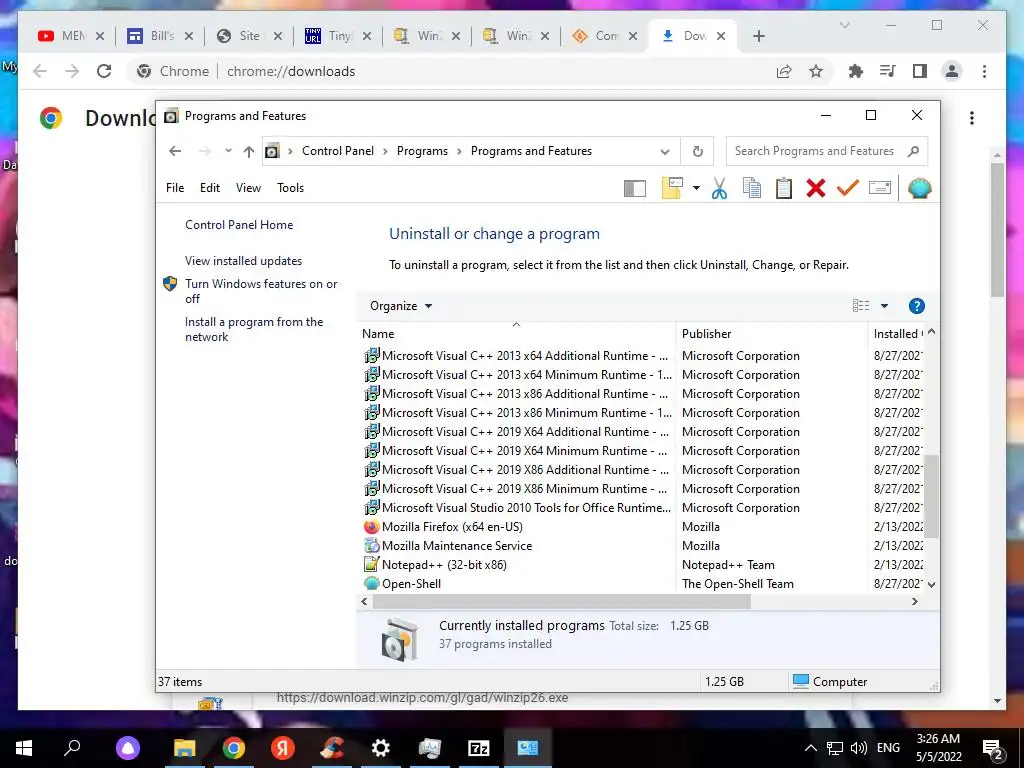Click Windows Start button

coord(24,748)
